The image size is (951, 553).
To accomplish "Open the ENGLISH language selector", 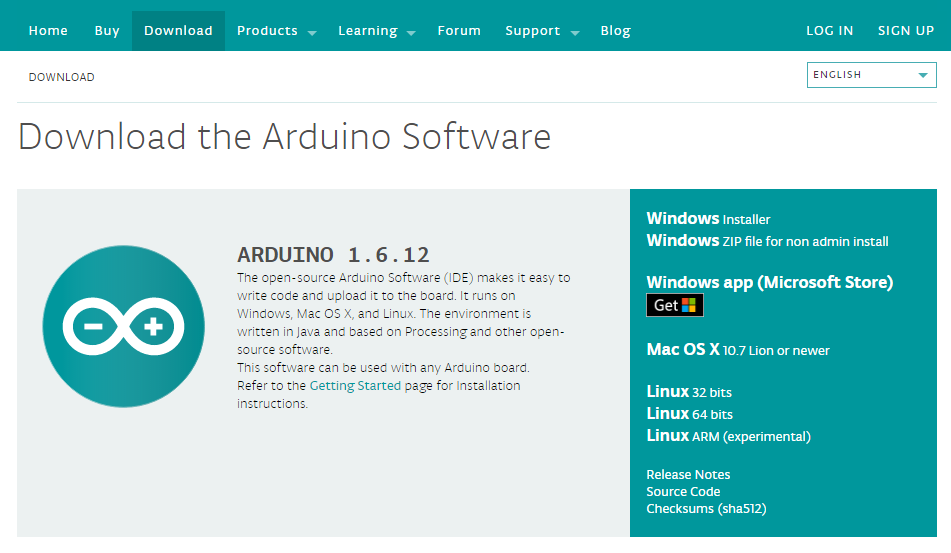I will 872,75.
